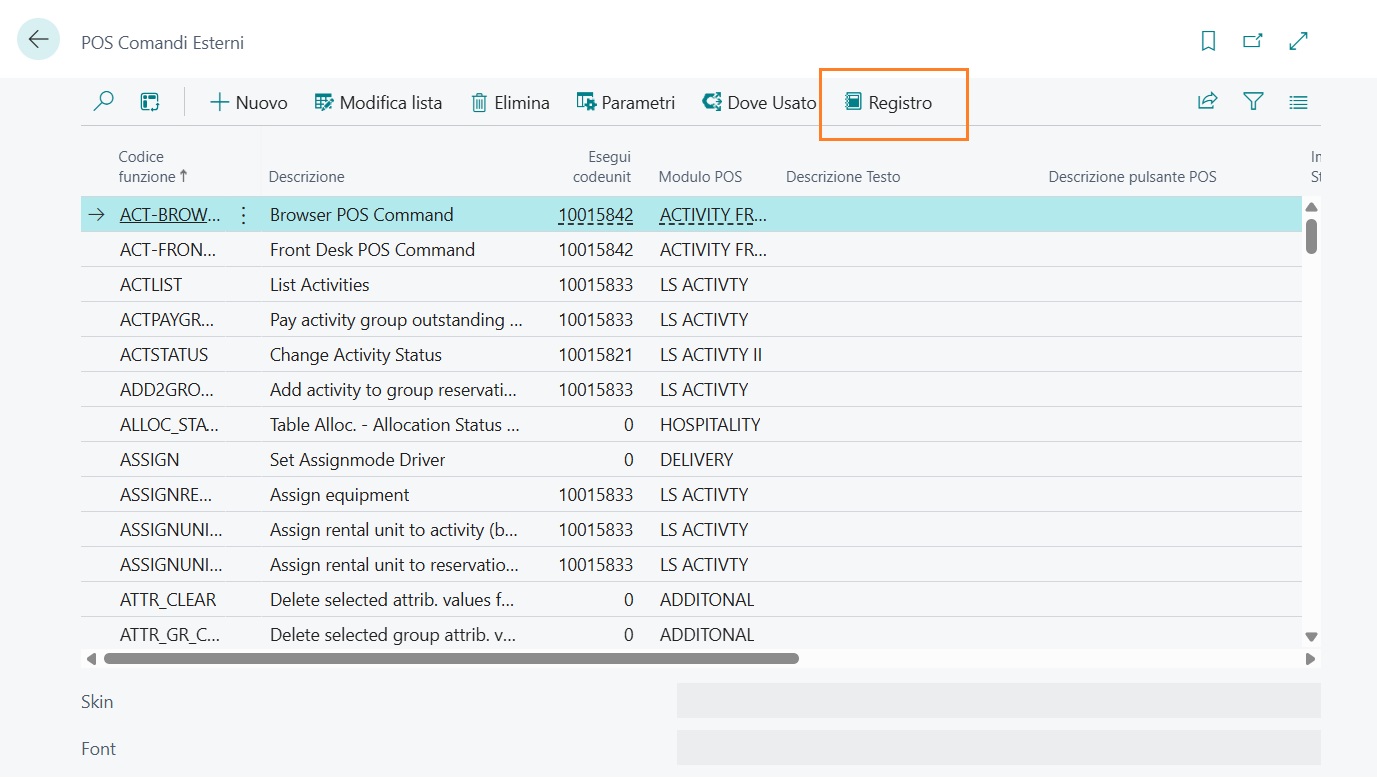The height and width of the screenshot is (780, 1377).
Task: Click ADDITONAL module in ATTR_CLEAR row
Action: click(x=707, y=600)
